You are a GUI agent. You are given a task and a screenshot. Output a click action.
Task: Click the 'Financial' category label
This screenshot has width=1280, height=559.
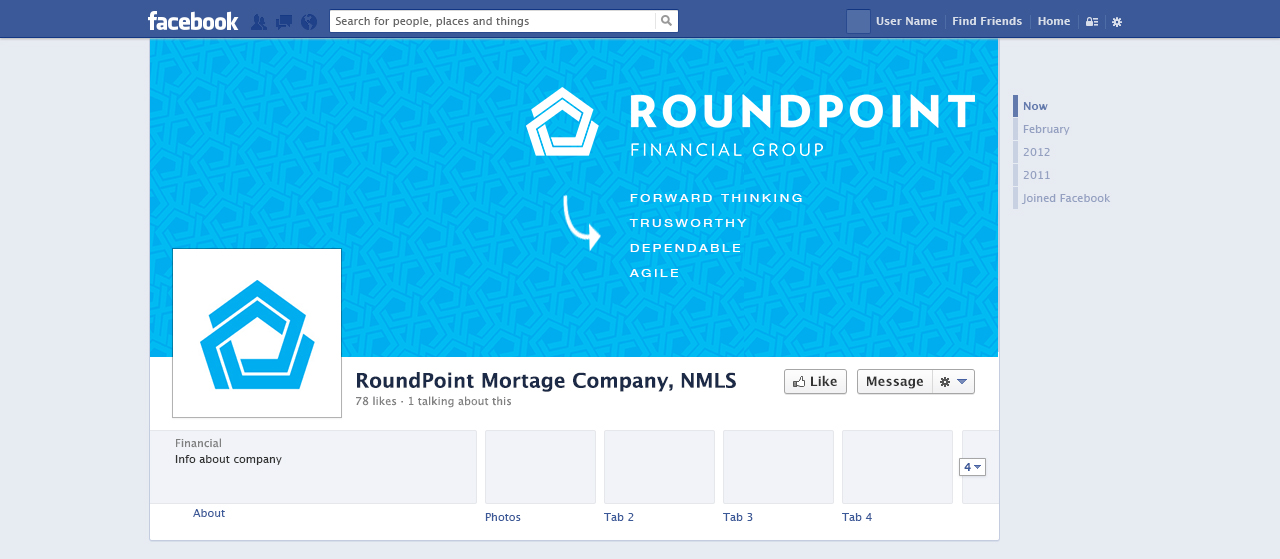point(198,443)
